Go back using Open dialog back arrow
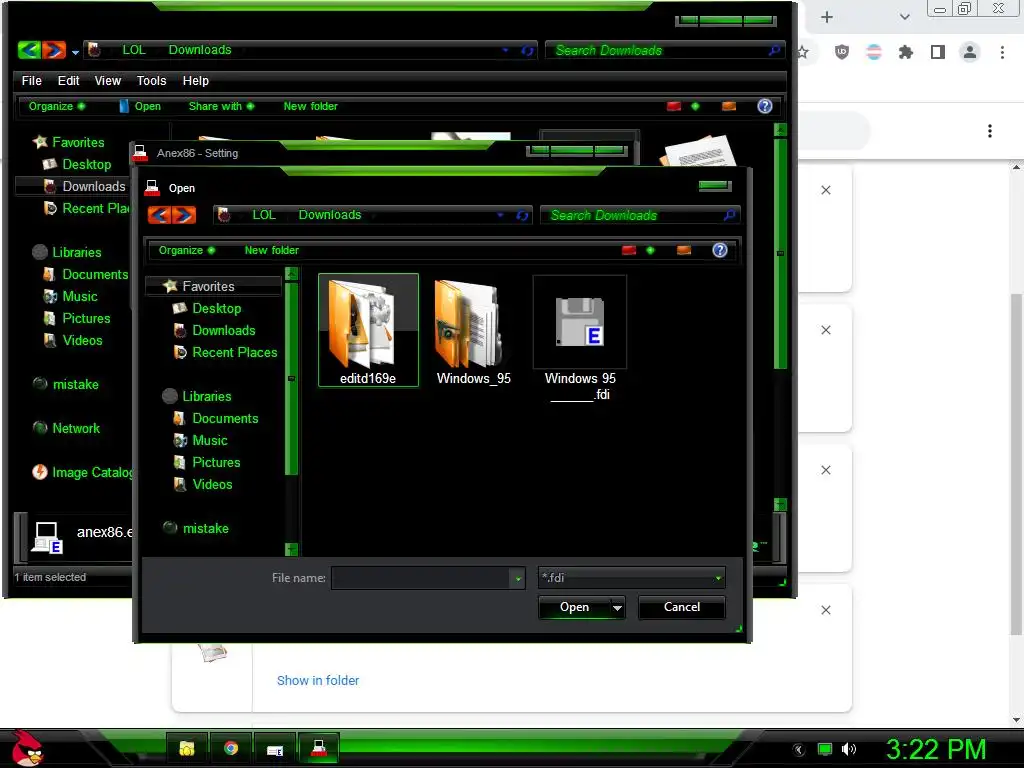The image size is (1024, 768). pyautogui.click(x=160, y=215)
